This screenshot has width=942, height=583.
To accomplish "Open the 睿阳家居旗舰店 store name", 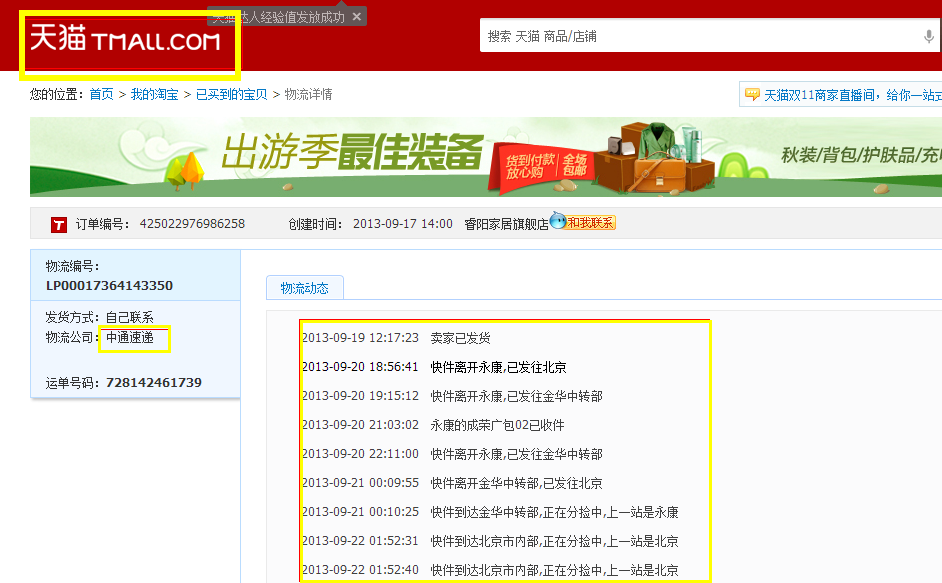I will (506, 224).
